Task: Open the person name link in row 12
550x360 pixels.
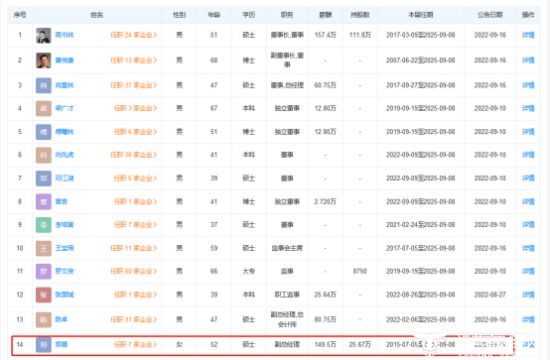Action: click(x=65, y=294)
